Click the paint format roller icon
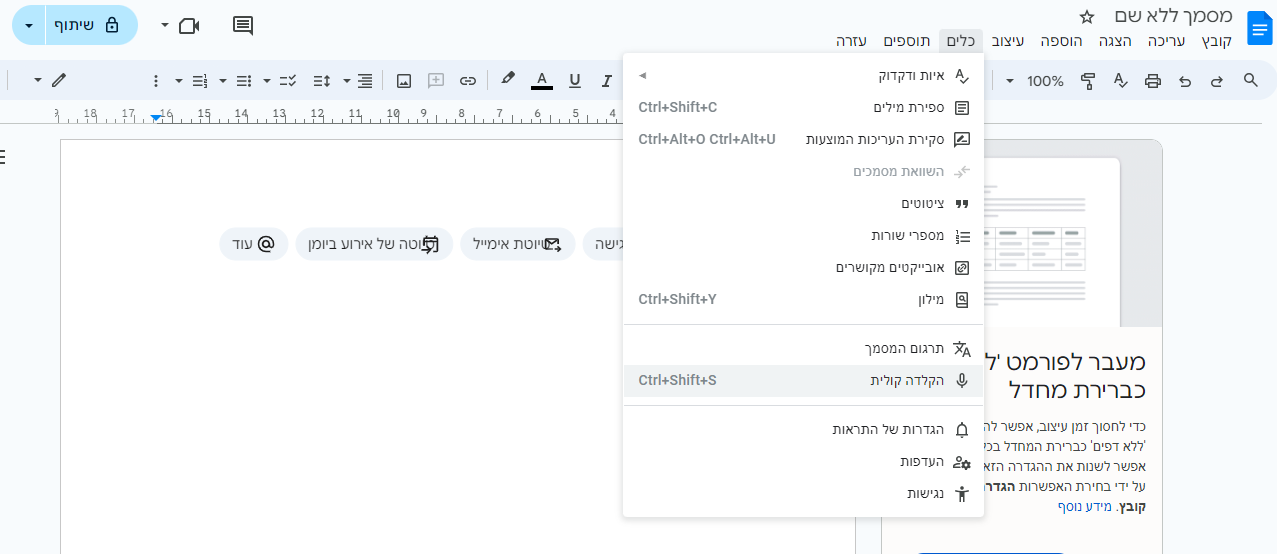Image resolution: width=1277 pixels, height=554 pixels. point(1088,81)
